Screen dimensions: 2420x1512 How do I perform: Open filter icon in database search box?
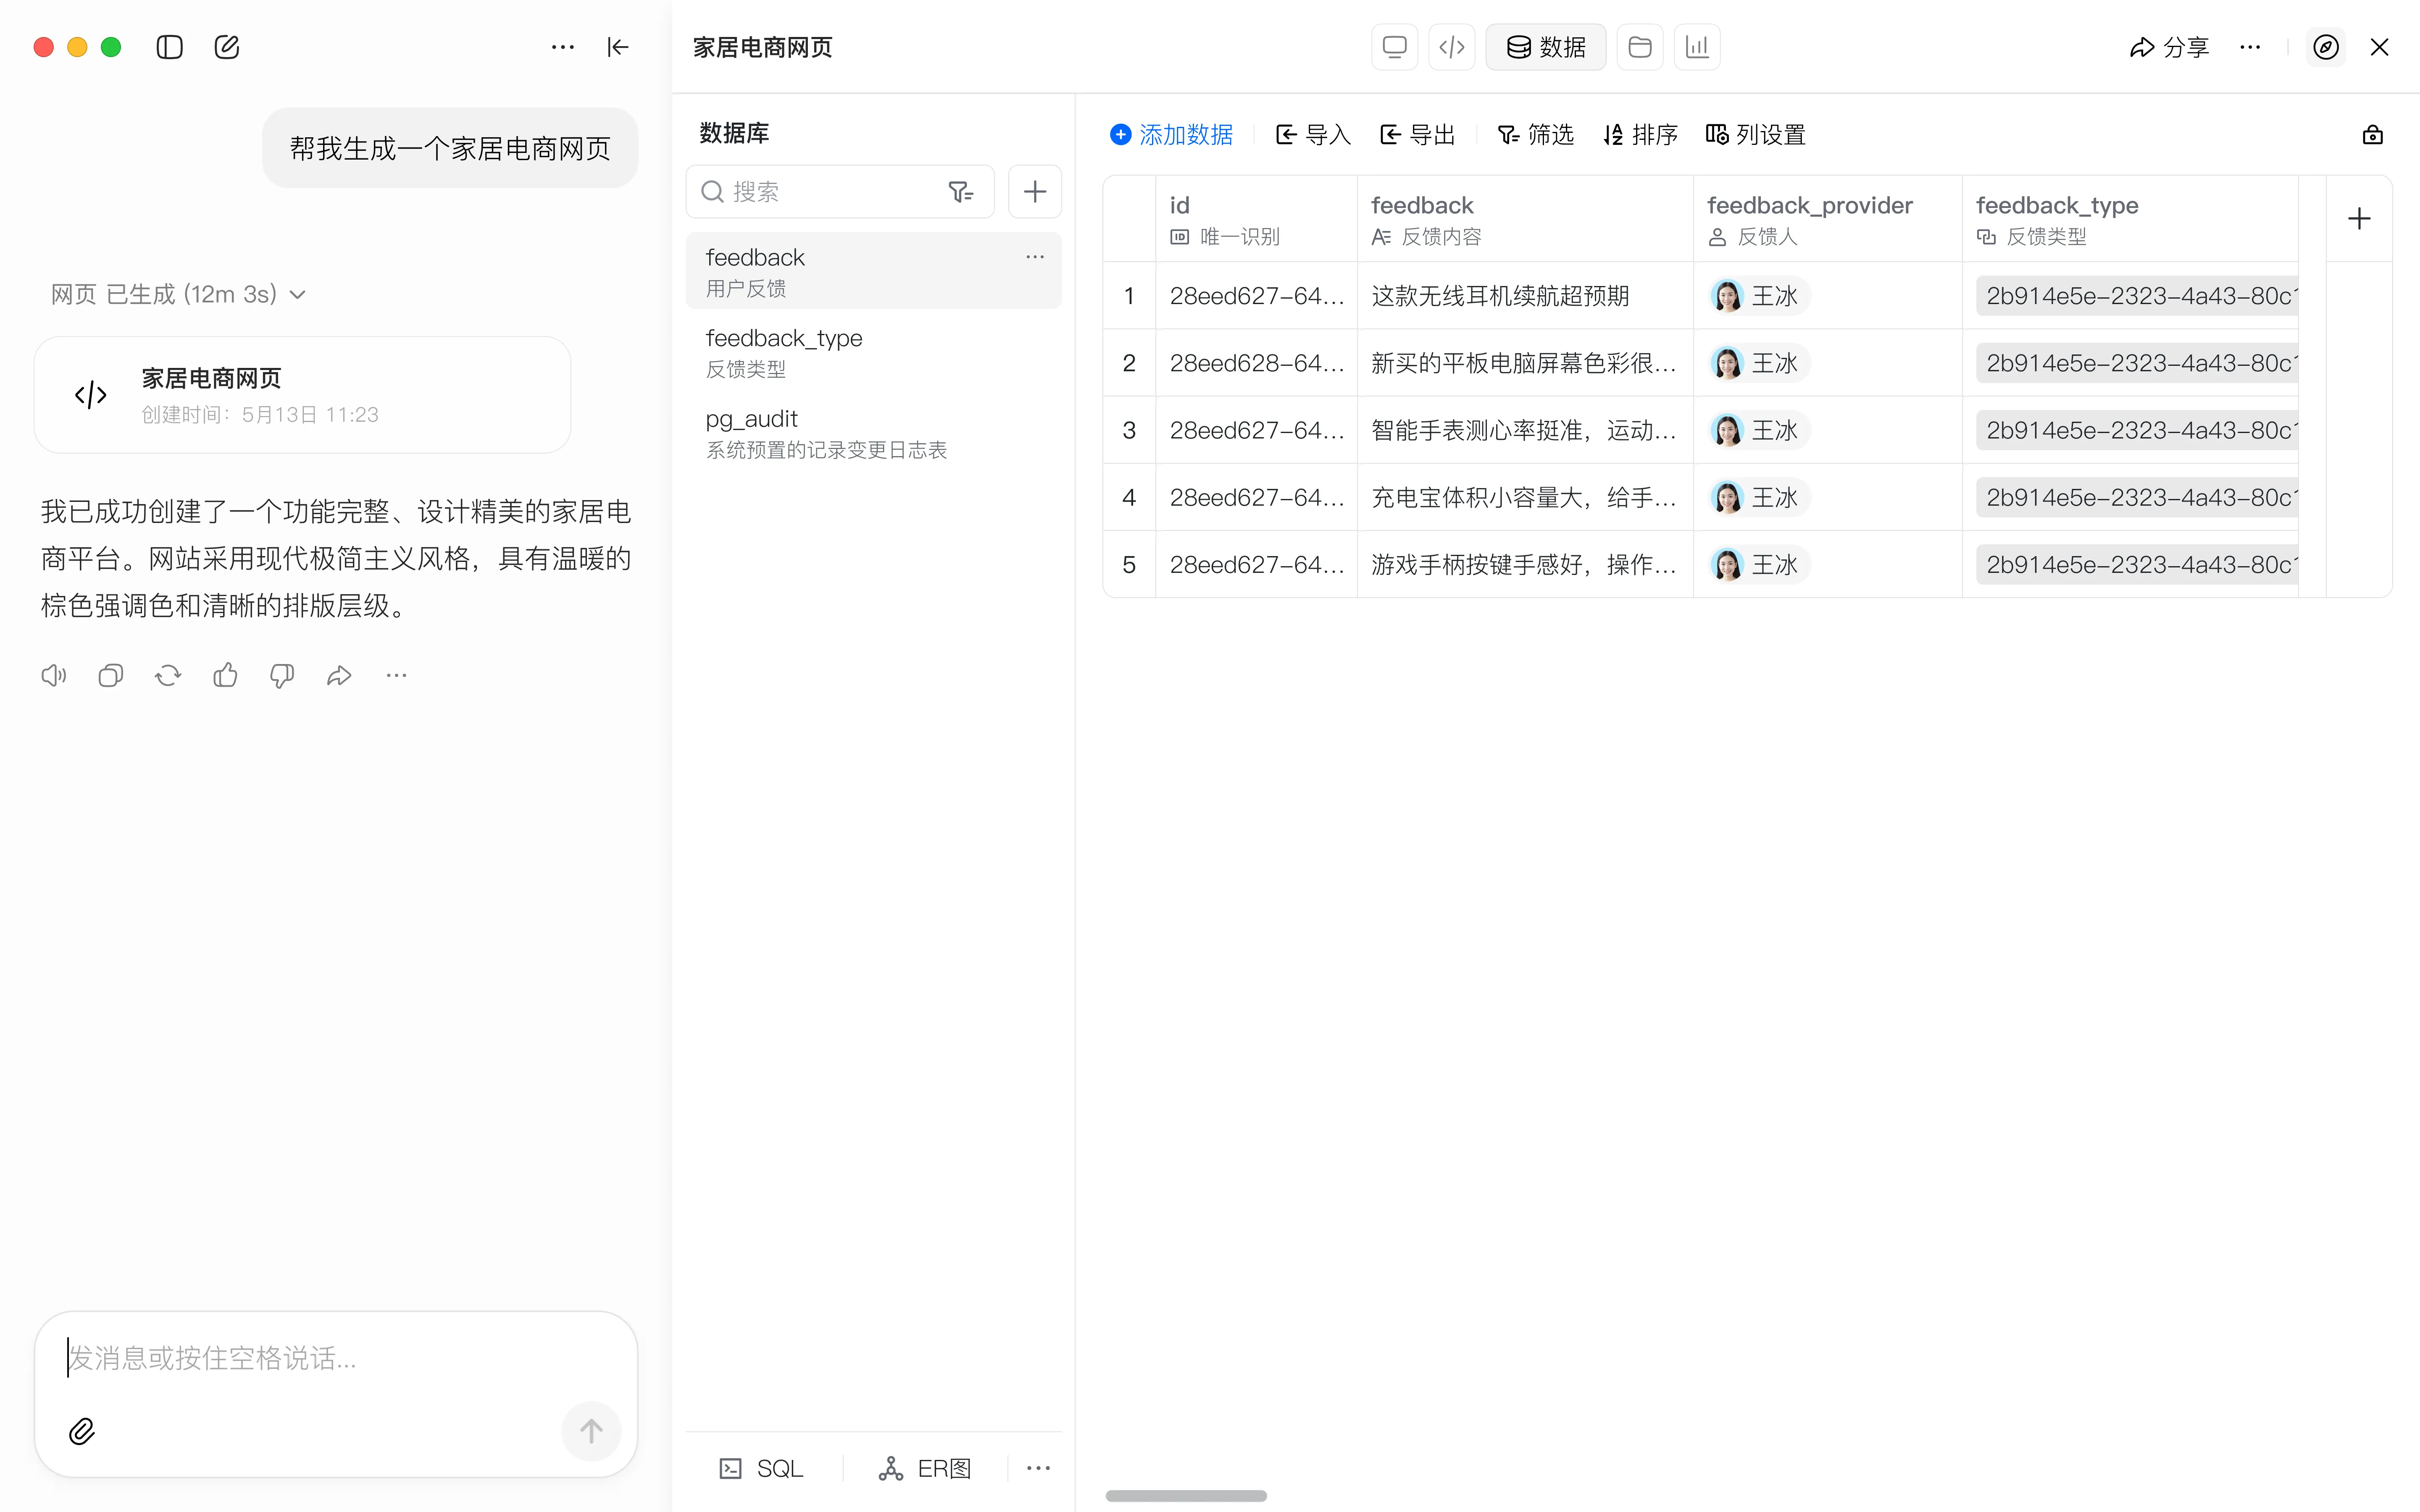[961, 192]
